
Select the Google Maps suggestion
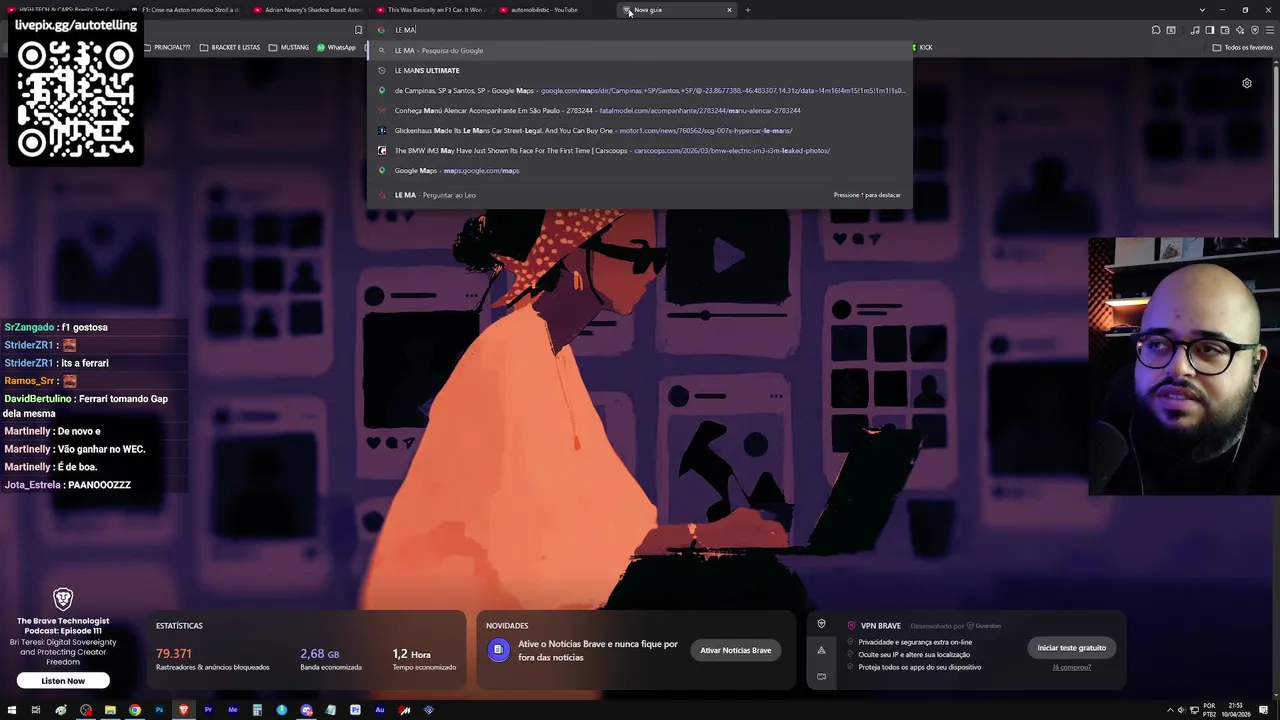coord(640,170)
